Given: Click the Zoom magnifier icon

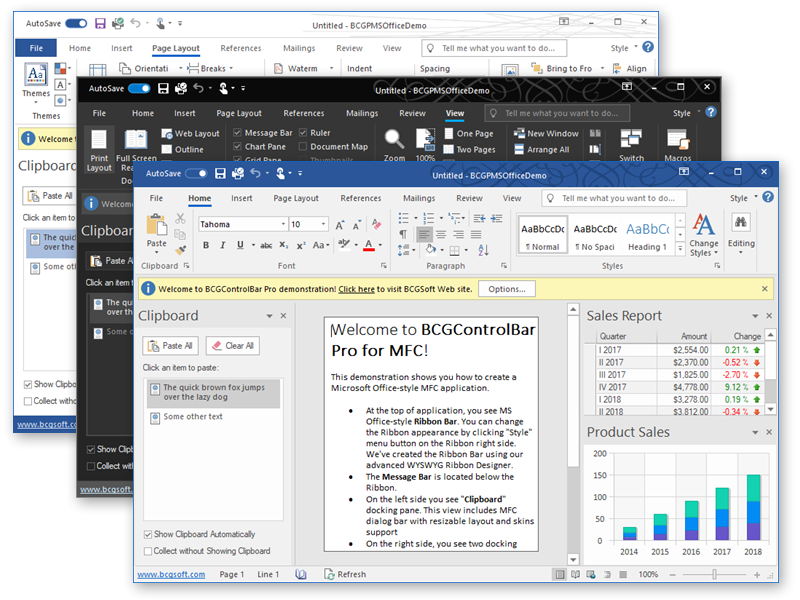Looking at the screenshot, I should coord(393,139).
